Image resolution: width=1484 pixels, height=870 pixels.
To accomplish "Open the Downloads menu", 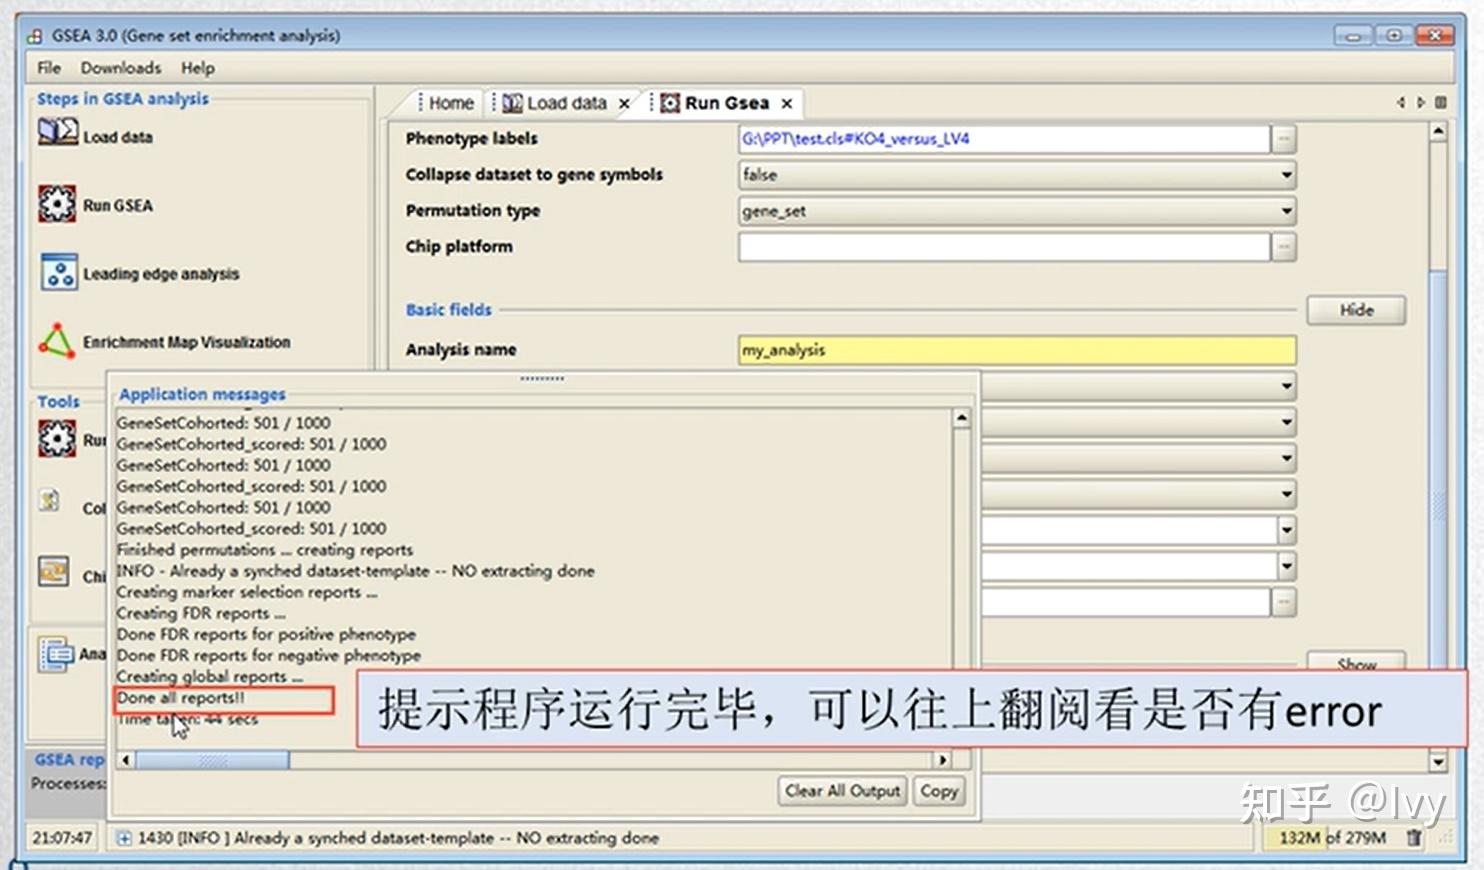I will point(119,67).
